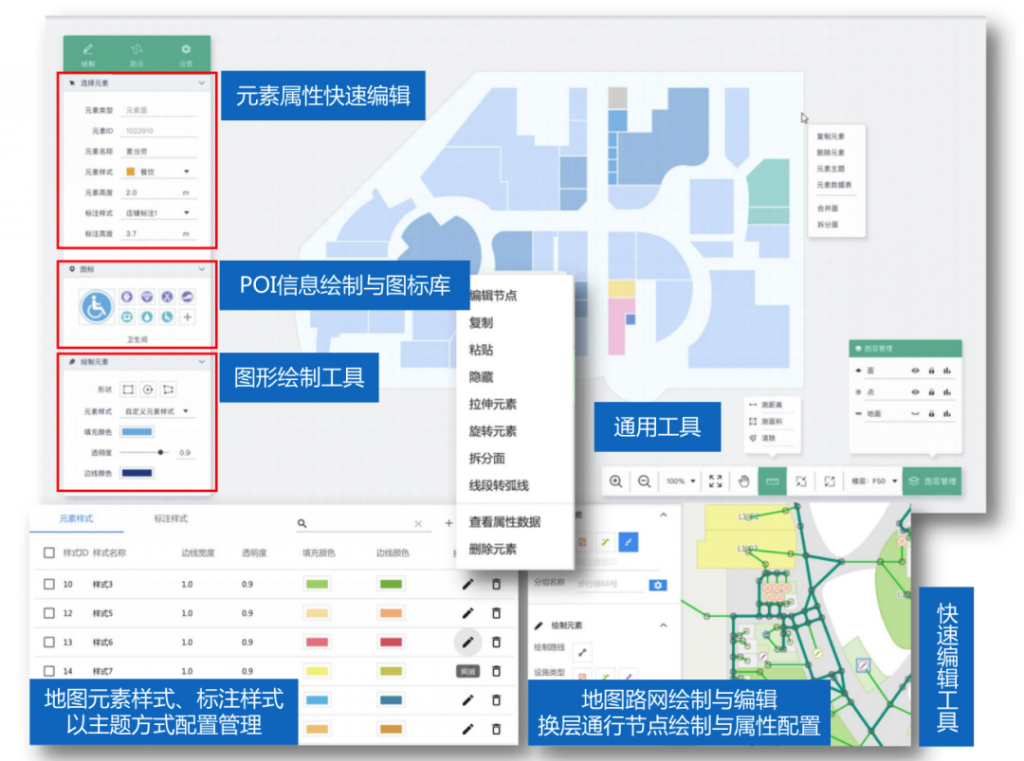This screenshot has width=1024, height=761.
Task: Click the zoom-in magnifier on bottom toolbar
Action: (x=616, y=481)
